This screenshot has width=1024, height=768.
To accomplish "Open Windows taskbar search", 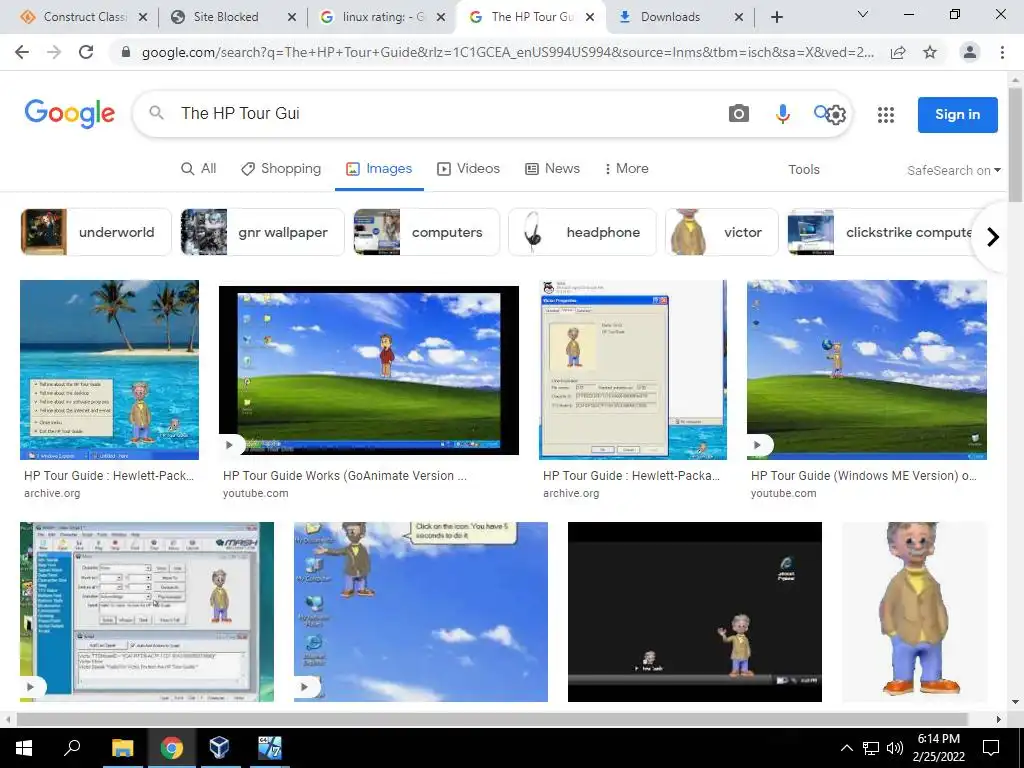I will pos(72,748).
